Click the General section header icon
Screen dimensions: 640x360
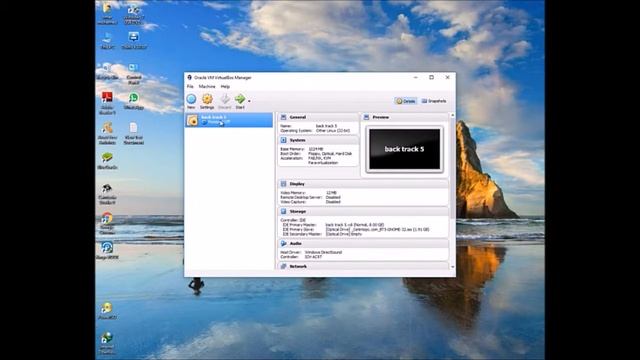(x=284, y=117)
